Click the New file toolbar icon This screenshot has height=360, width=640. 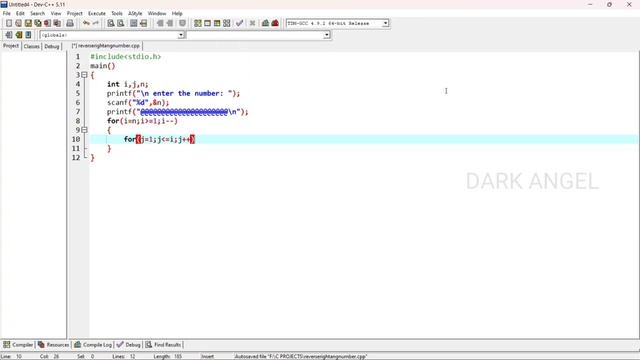coord(9,23)
